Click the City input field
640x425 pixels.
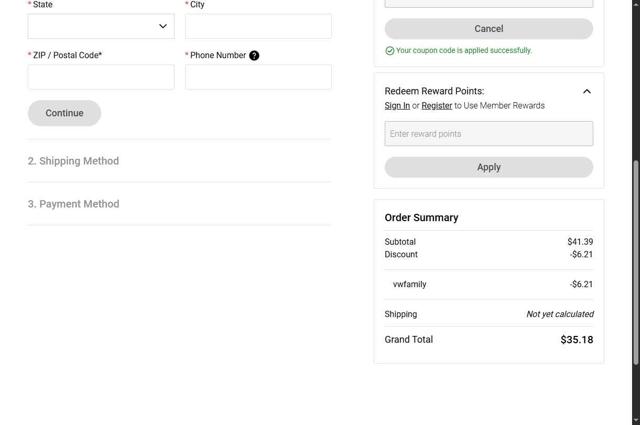(258, 26)
